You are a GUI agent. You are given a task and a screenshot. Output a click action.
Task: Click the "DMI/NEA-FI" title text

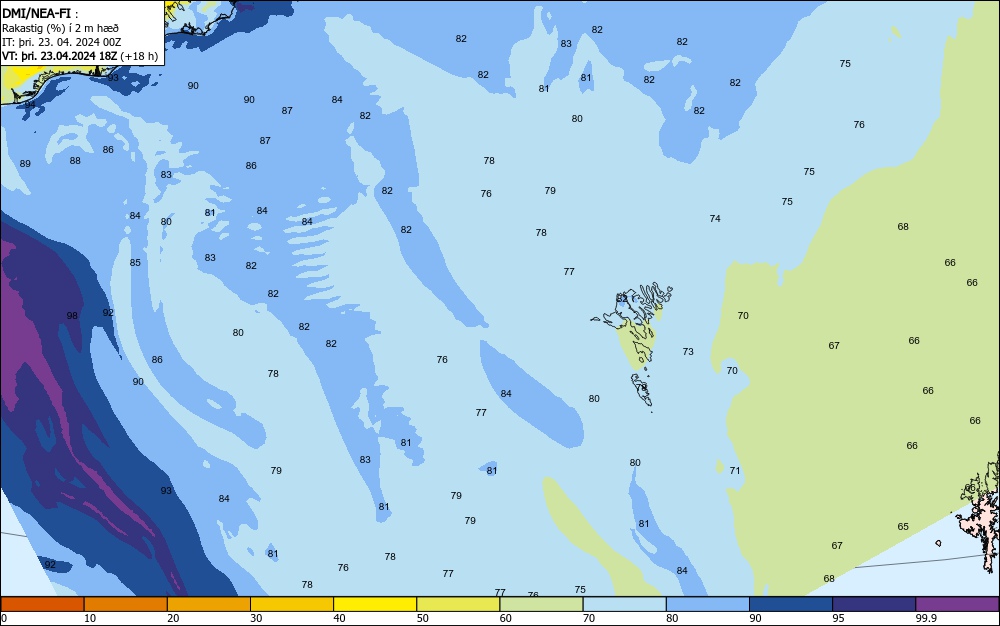(36, 13)
